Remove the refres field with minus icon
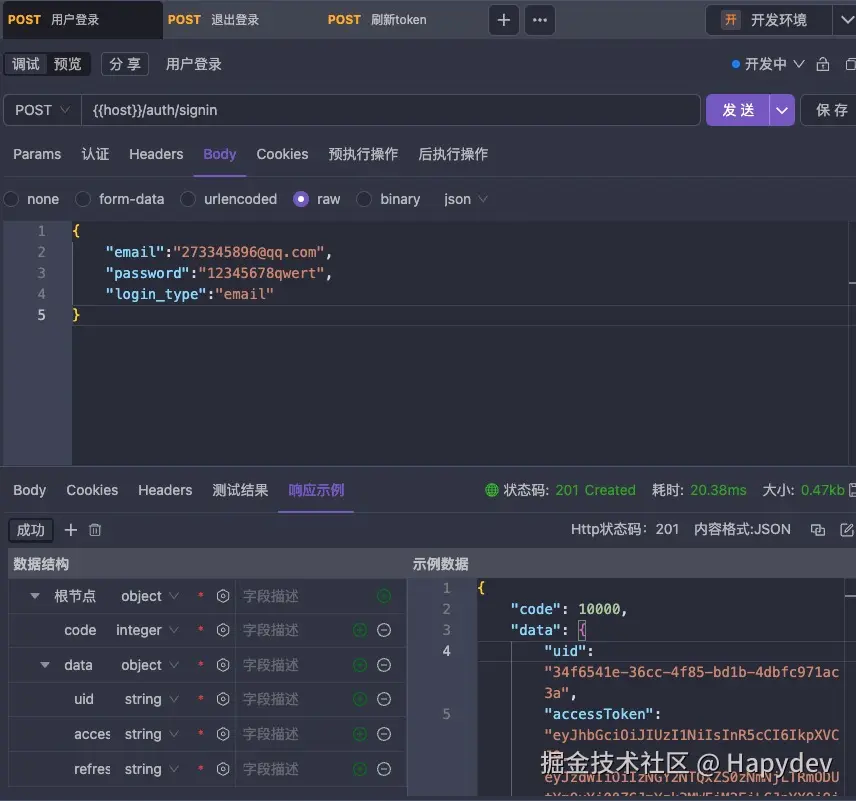Image resolution: width=856 pixels, height=801 pixels. tap(384, 769)
